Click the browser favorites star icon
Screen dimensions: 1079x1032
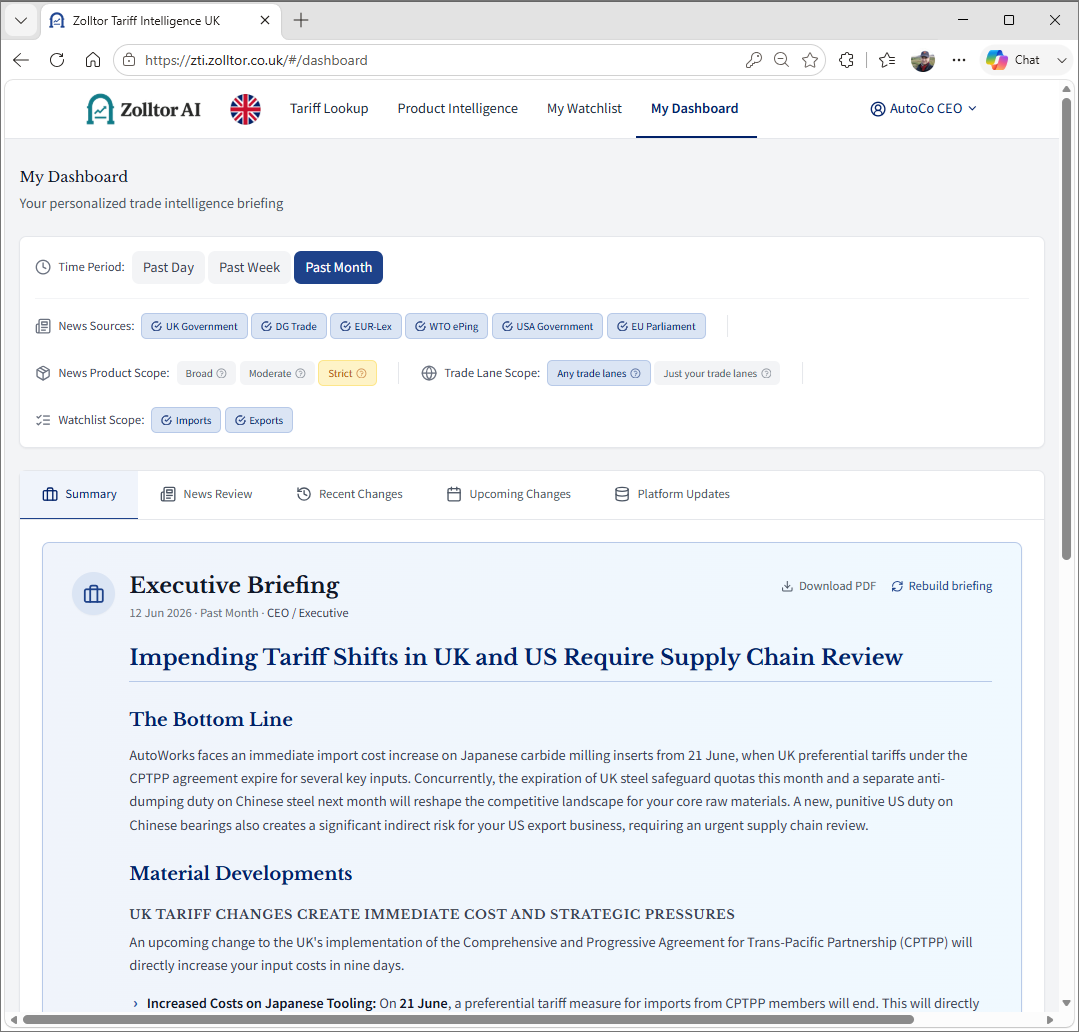tap(810, 61)
